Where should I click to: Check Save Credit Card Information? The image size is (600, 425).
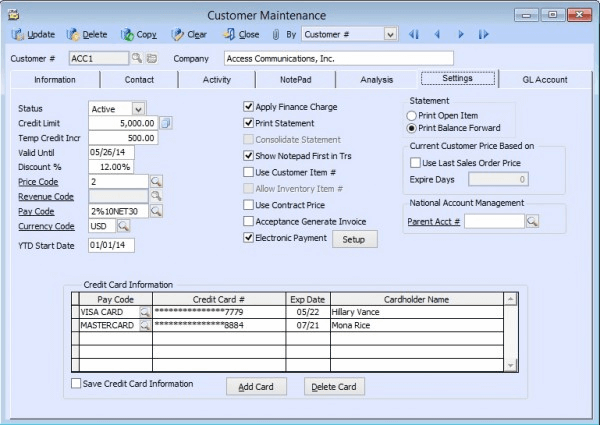tap(76, 383)
